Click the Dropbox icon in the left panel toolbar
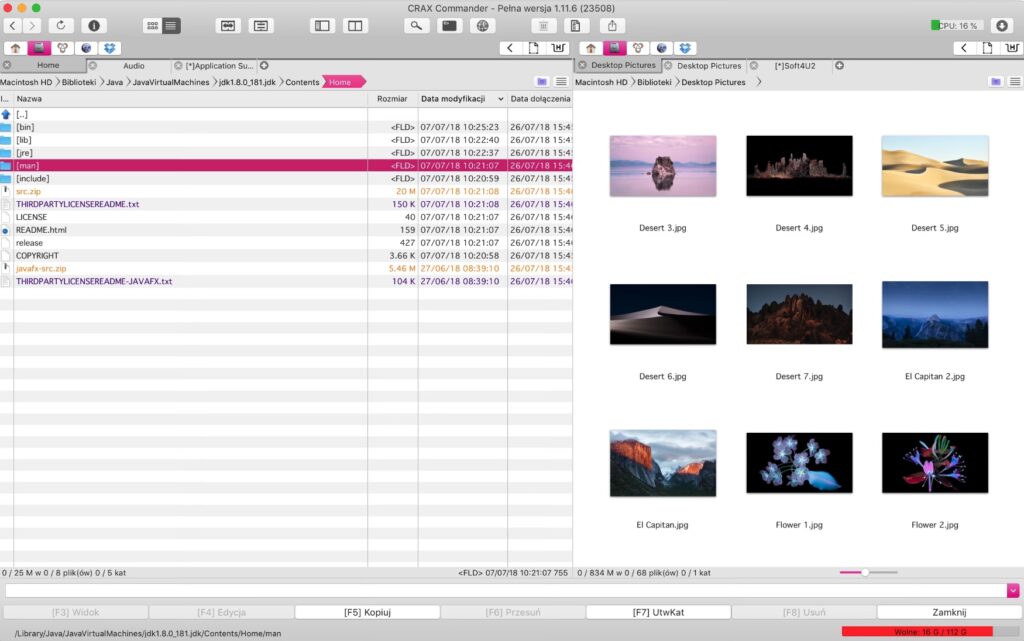Screen dimensions: 1024x641 (111, 47)
